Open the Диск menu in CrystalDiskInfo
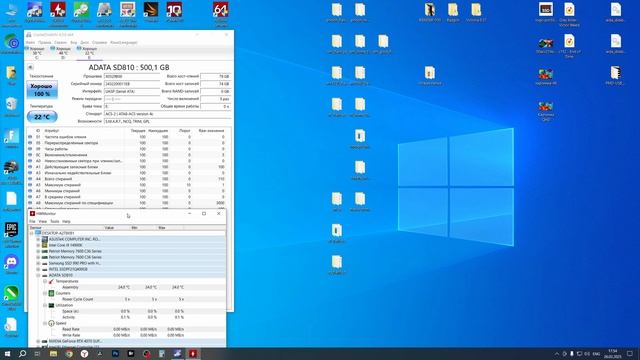 (x=84, y=42)
